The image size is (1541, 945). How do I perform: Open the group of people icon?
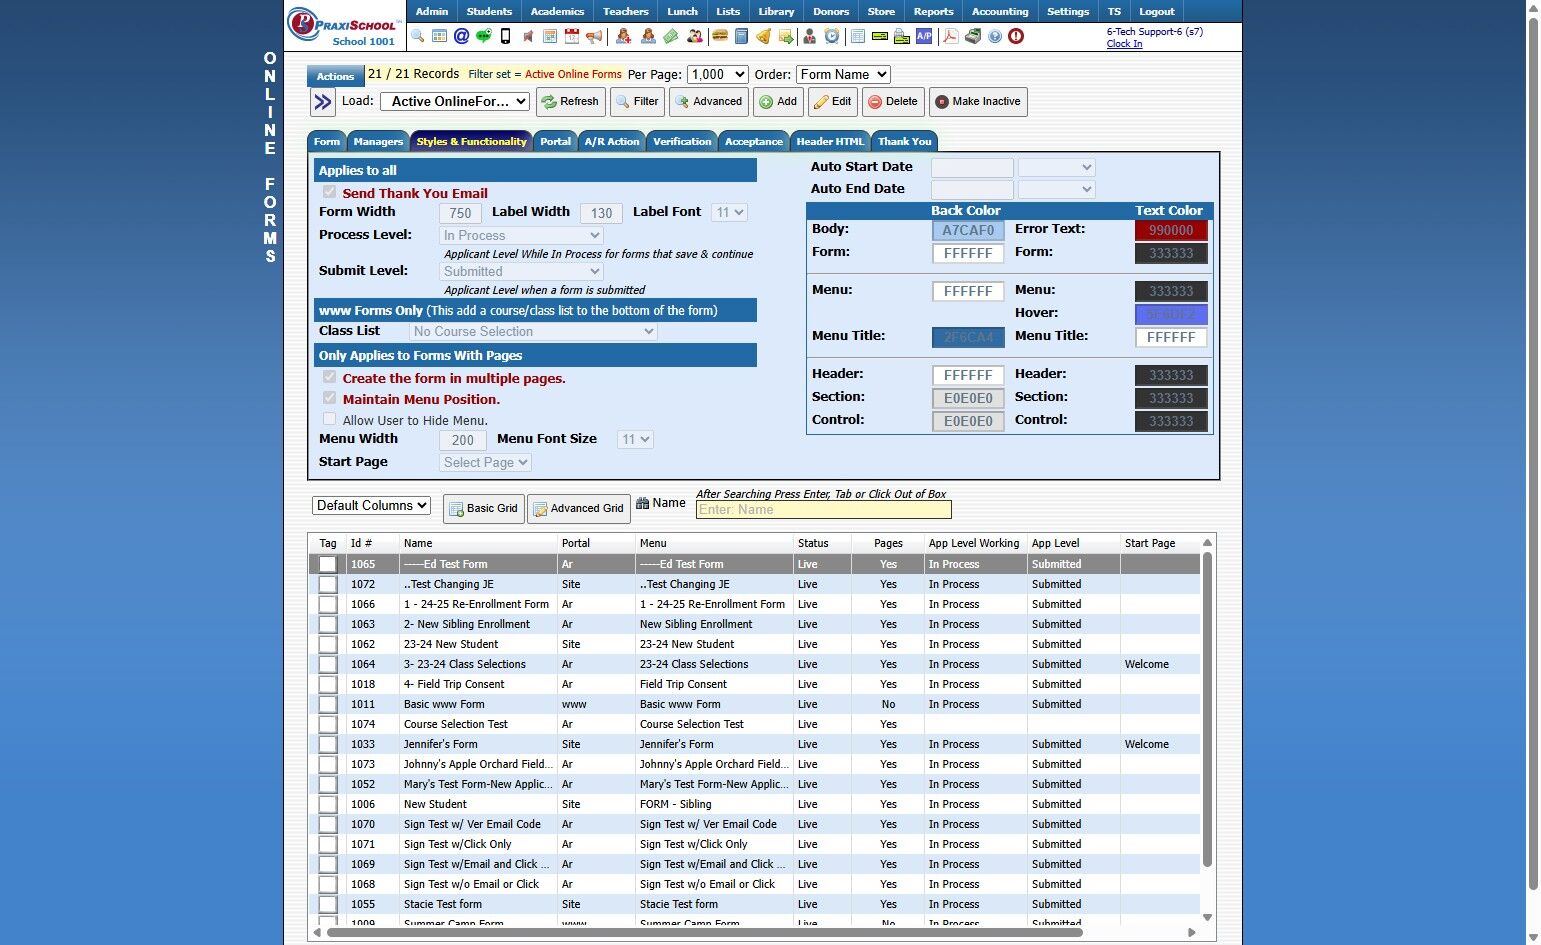pyautogui.click(x=695, y=37)
